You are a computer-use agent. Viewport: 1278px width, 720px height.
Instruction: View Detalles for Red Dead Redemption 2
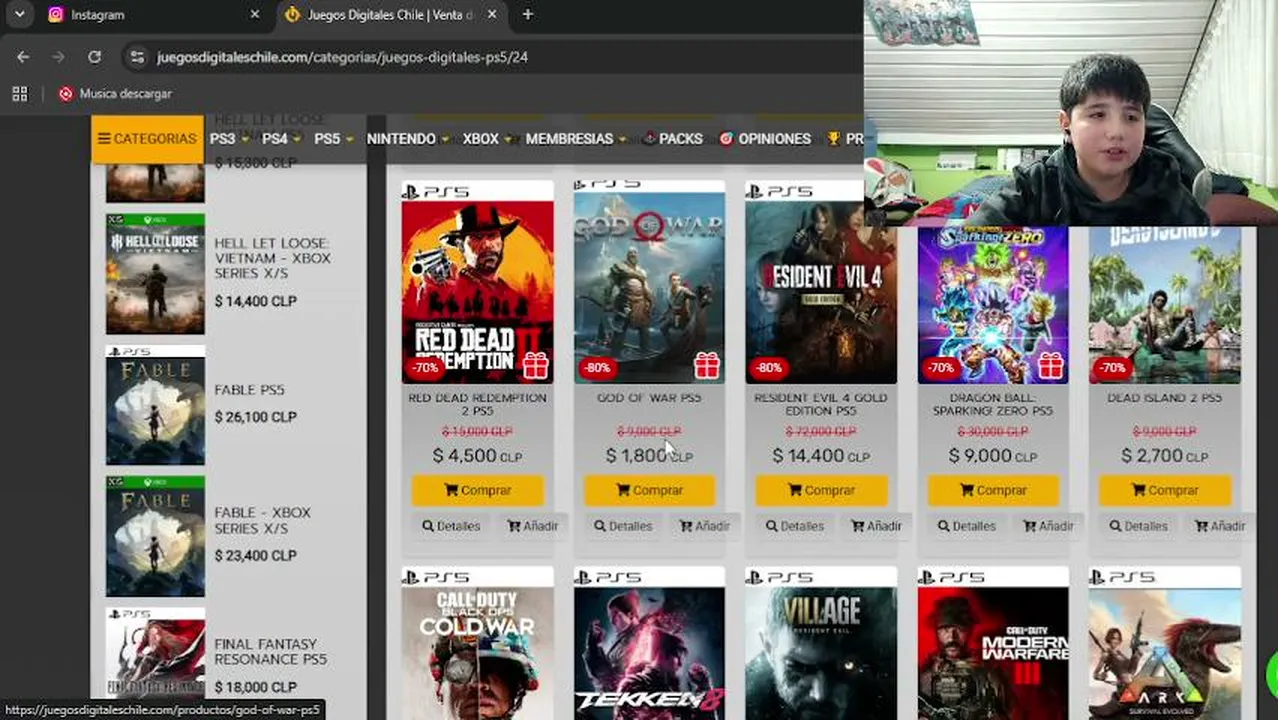pos(451,526)
